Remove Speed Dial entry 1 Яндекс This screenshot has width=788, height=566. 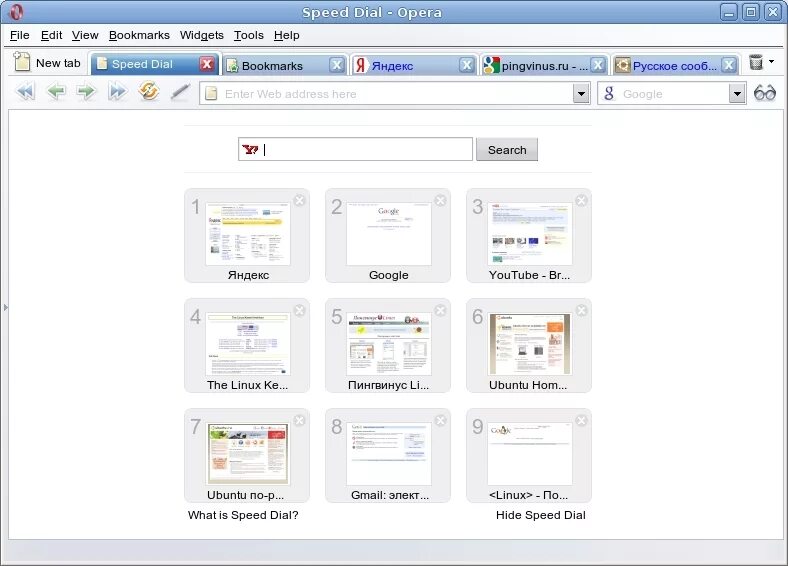point(300,201)
